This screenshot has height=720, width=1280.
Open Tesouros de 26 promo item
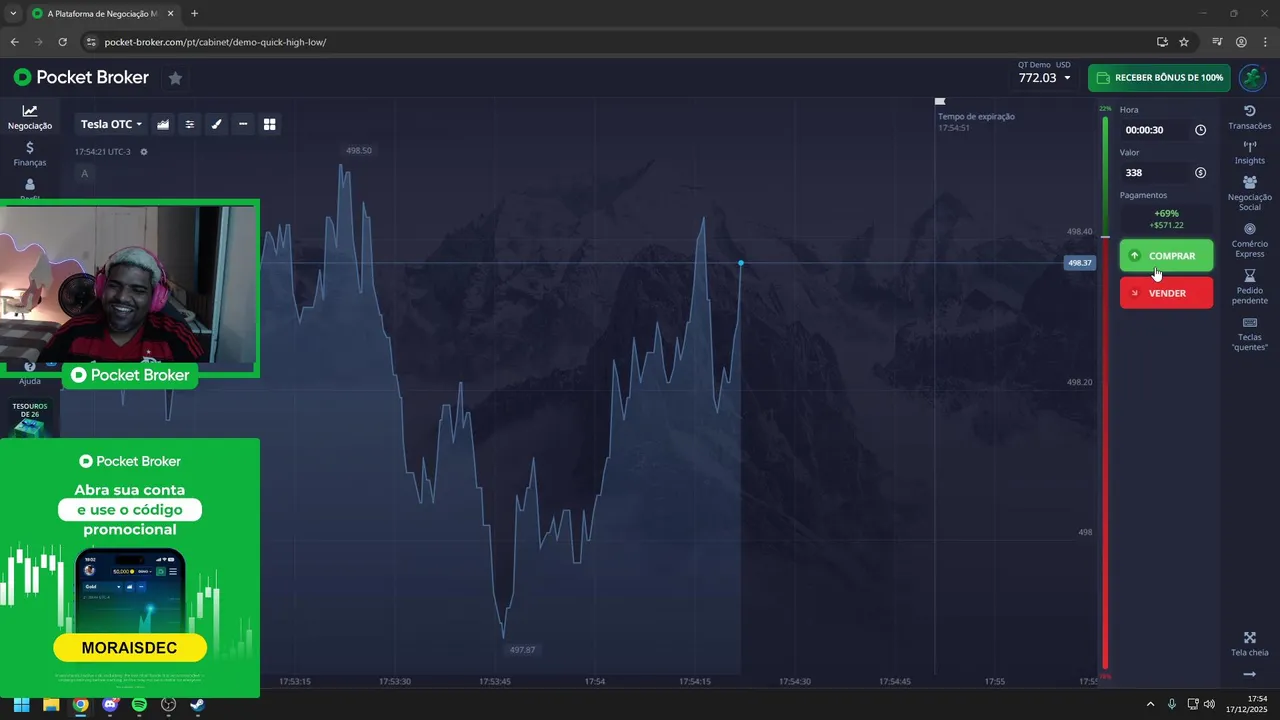point(30,419)
